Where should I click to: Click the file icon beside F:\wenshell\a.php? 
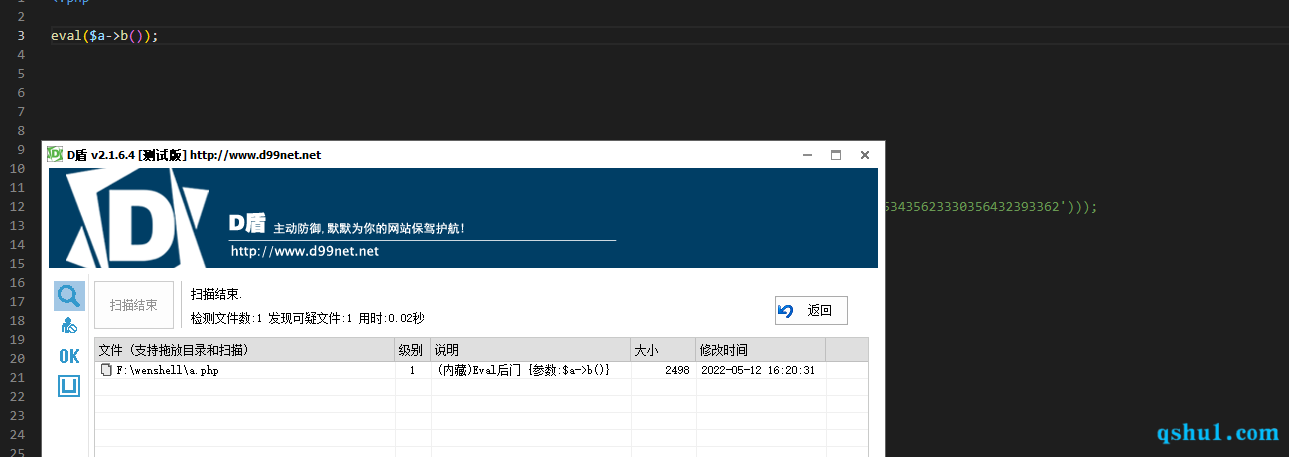point(106,370)
